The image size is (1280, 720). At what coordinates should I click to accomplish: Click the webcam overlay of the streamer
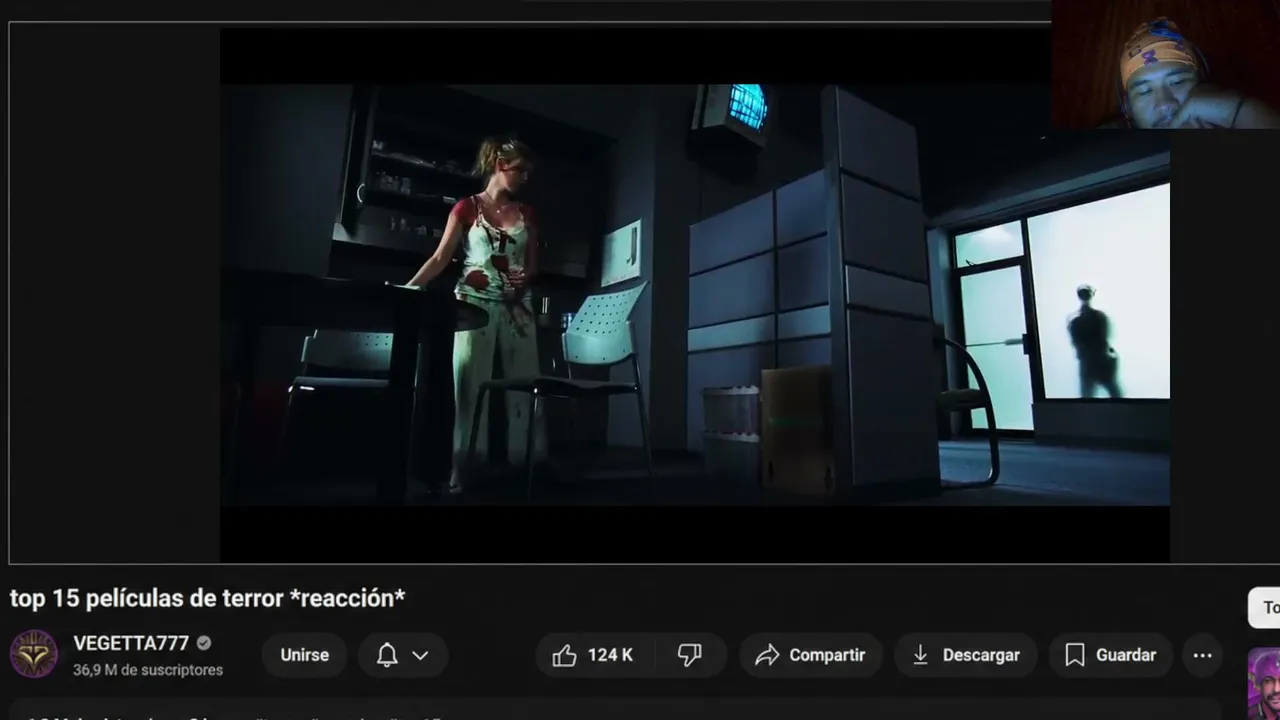(1165, 64)
